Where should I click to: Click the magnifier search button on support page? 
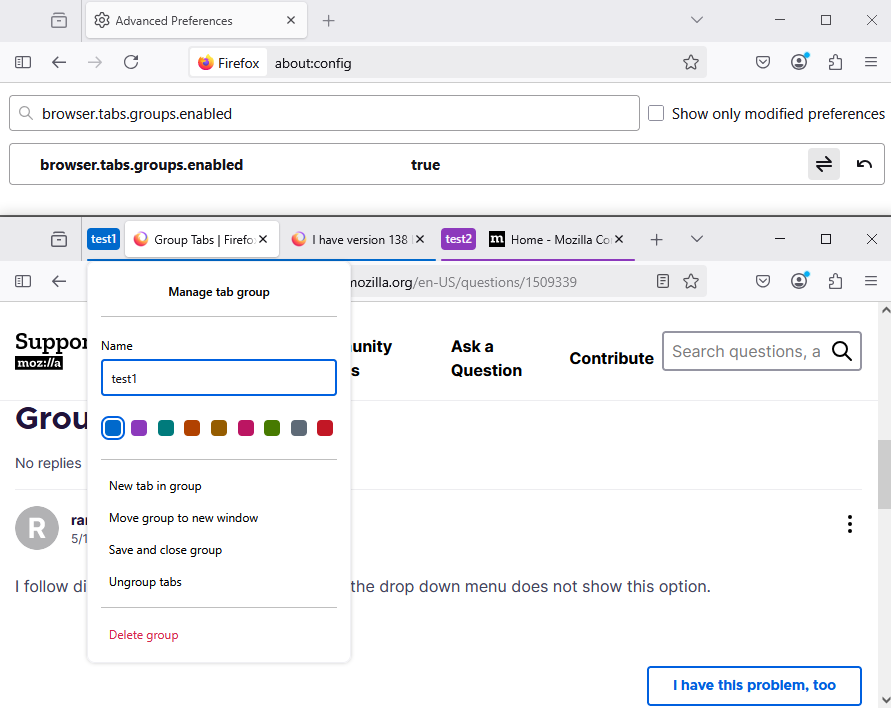click(842, 351)
